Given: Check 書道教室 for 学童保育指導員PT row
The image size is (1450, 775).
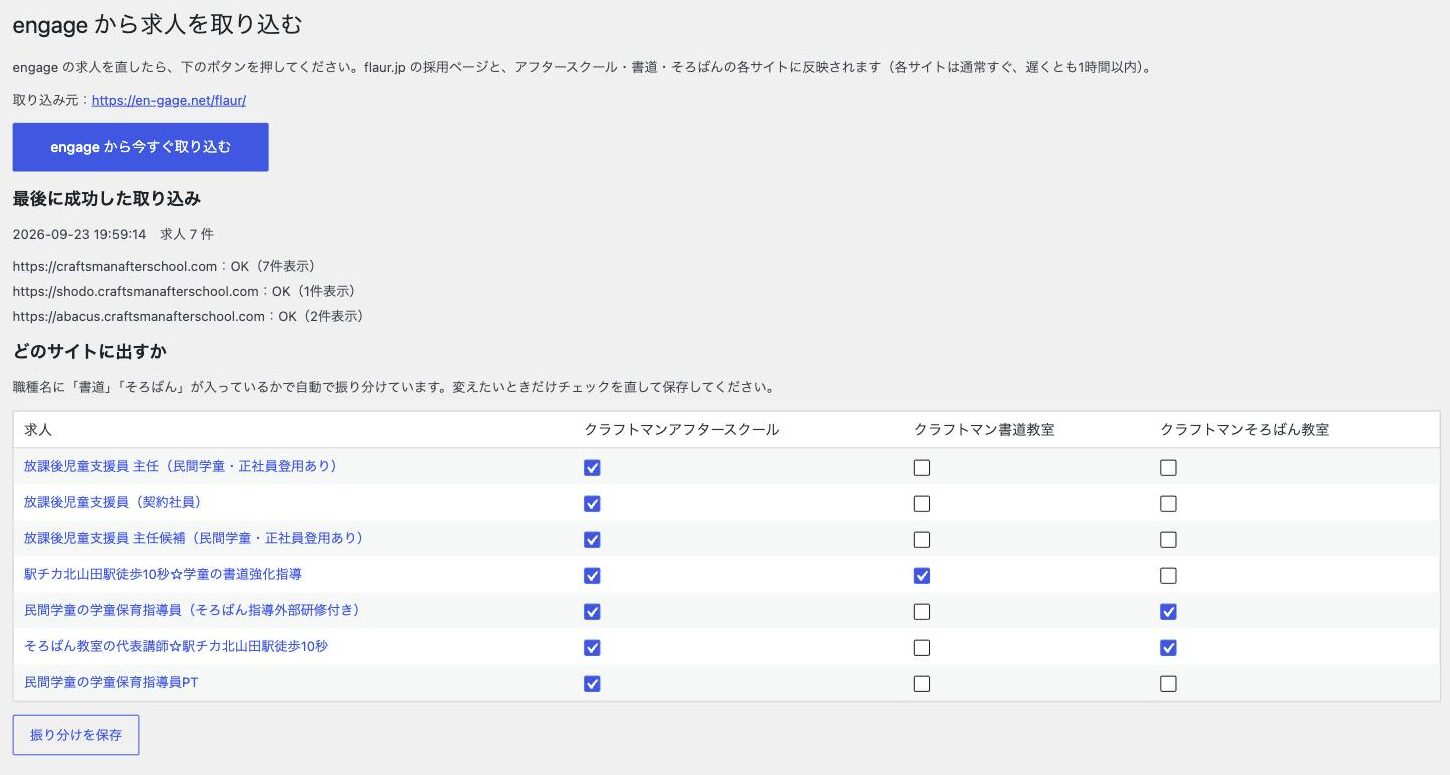Looking at the screenshot, I should click(x=922, y=684).
